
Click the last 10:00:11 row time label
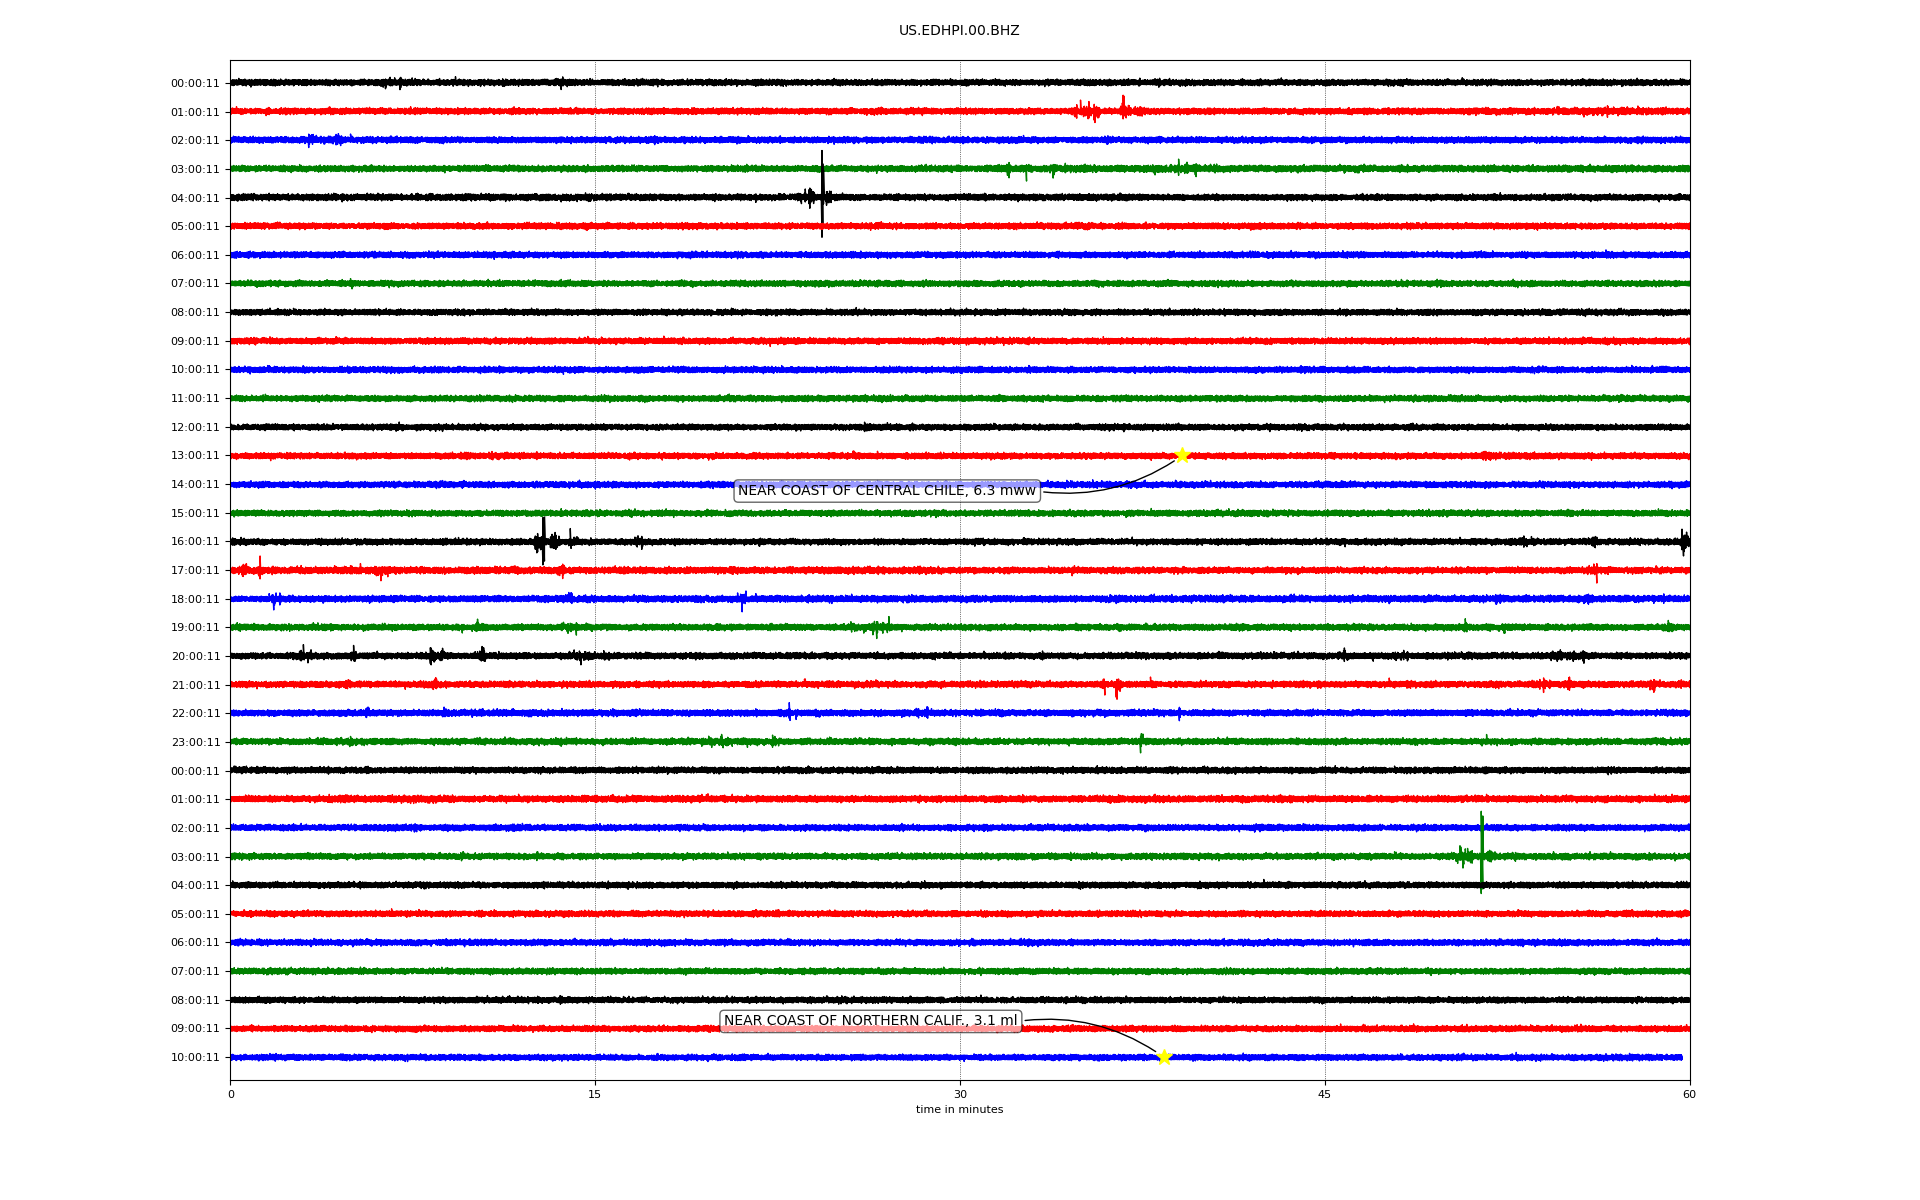coord(195,1057)
